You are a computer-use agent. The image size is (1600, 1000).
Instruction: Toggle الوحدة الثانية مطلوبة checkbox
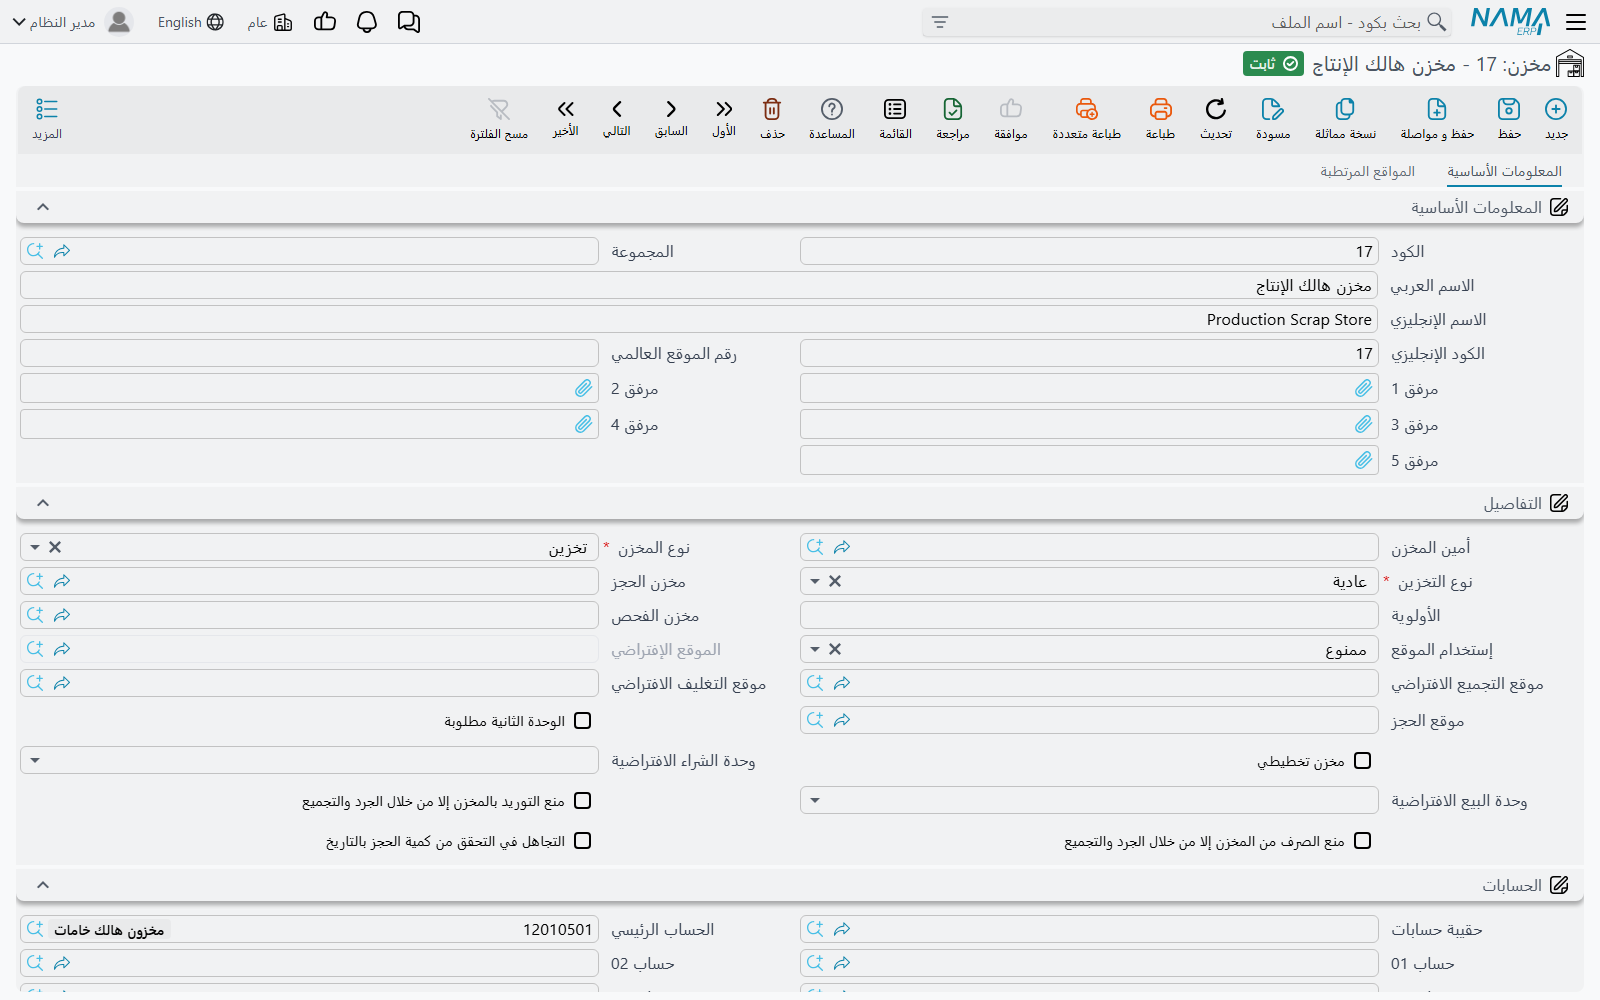tap(583, 721)
